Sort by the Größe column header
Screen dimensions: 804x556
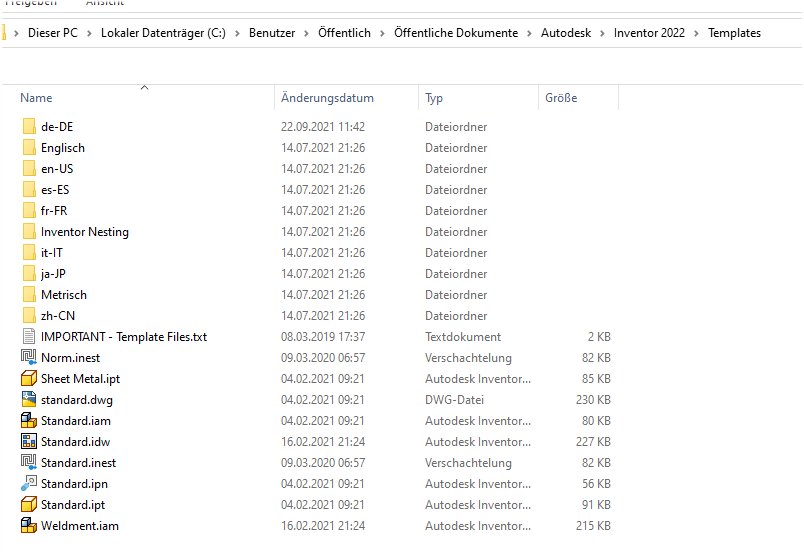click(x=561, y=97)
